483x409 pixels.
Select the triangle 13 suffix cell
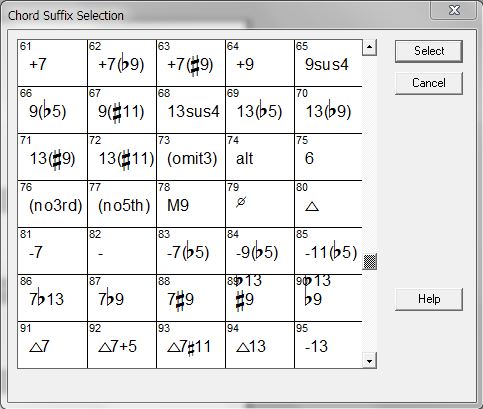(x=260, y=345)
